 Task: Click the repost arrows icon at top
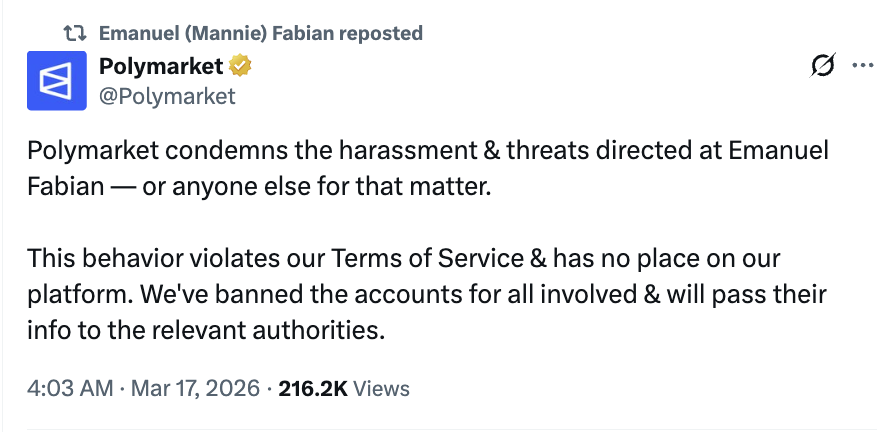pyautogui.click(x=74, y=33)
